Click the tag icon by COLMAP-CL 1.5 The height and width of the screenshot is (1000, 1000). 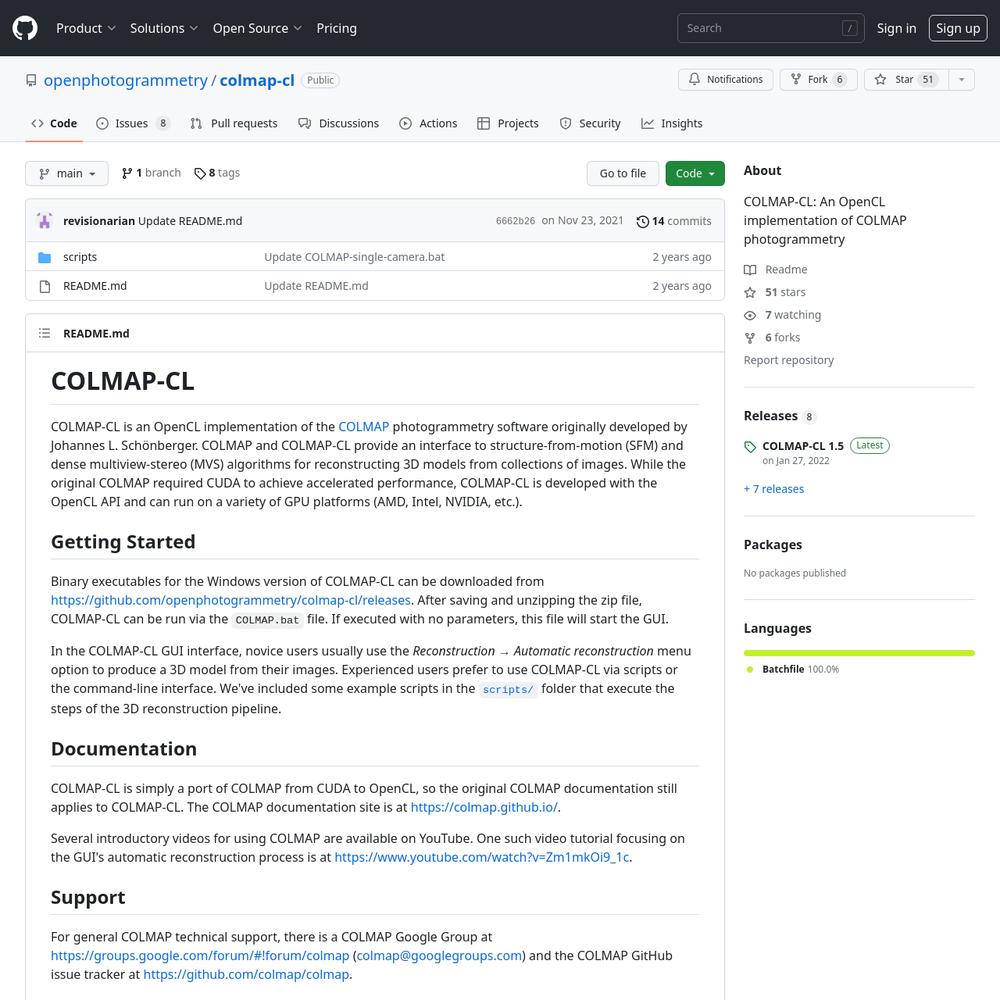click(x=750, y=446)
